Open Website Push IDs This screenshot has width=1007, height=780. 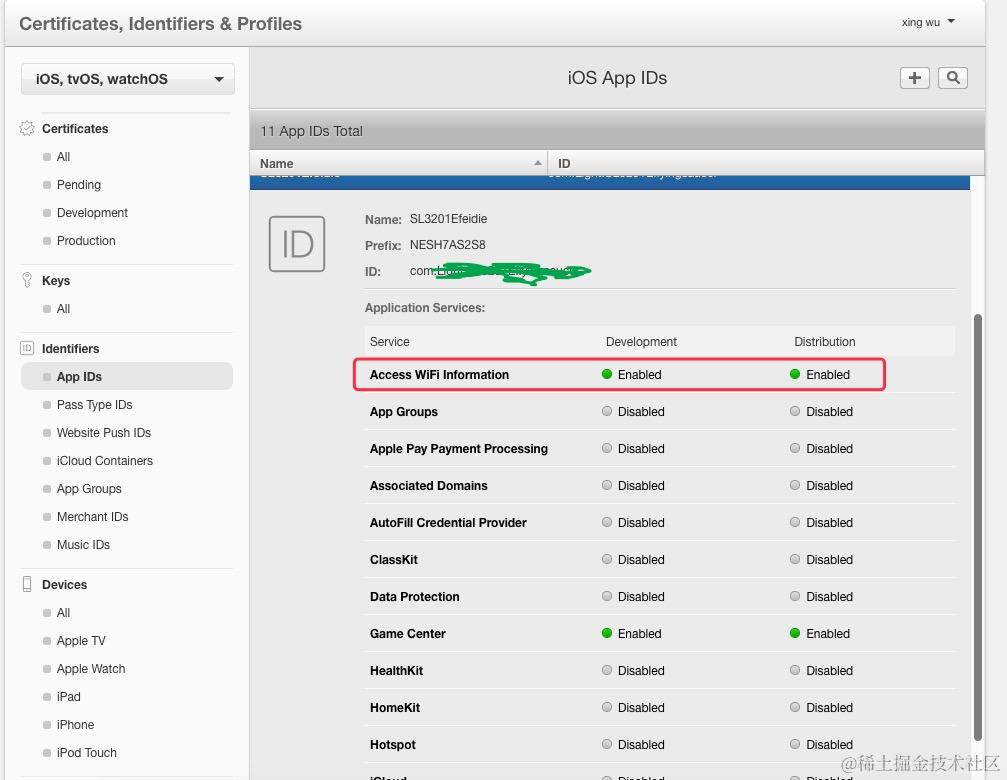click(103, 433)
